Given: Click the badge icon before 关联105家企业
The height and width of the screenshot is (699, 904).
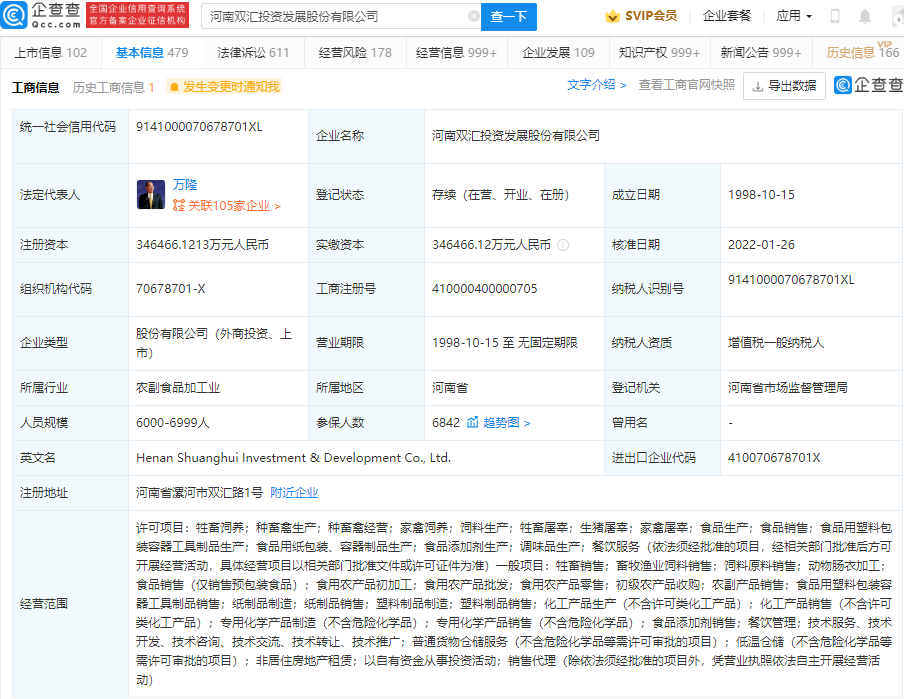Looking at the screenshot, I should (178, 204).
